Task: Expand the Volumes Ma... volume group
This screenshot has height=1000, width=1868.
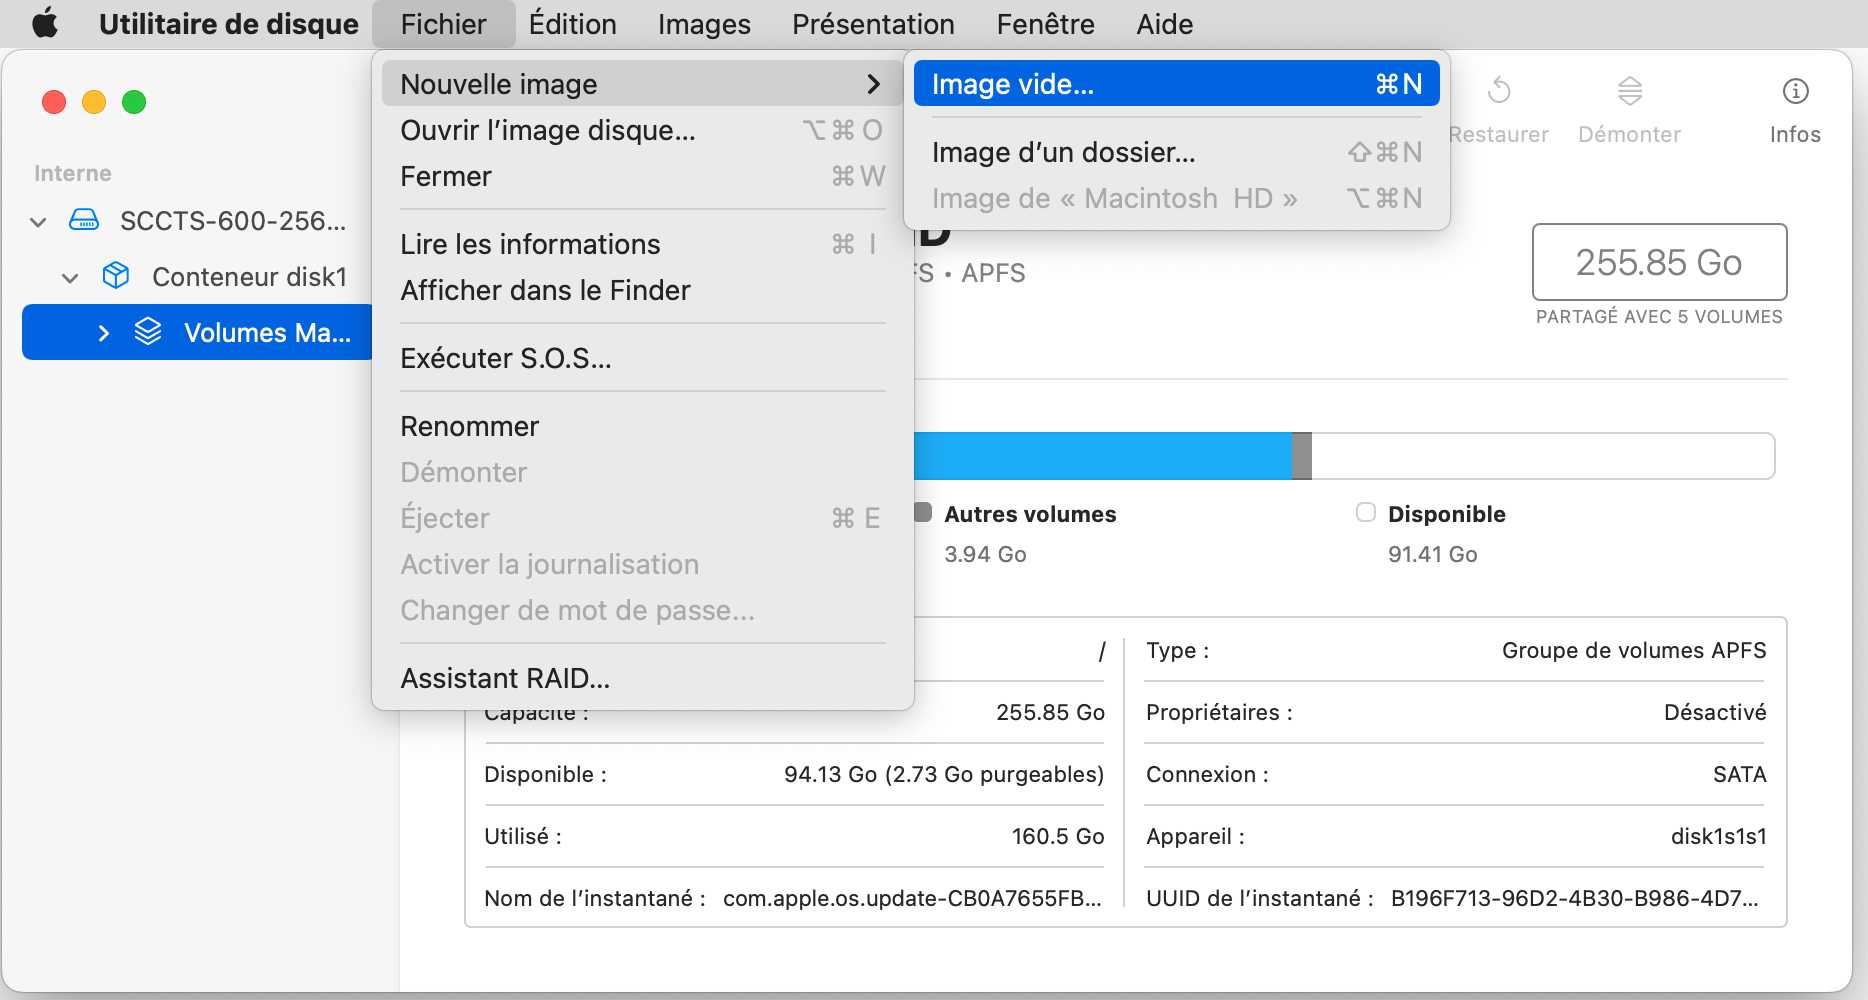Action: pos(103,333)
